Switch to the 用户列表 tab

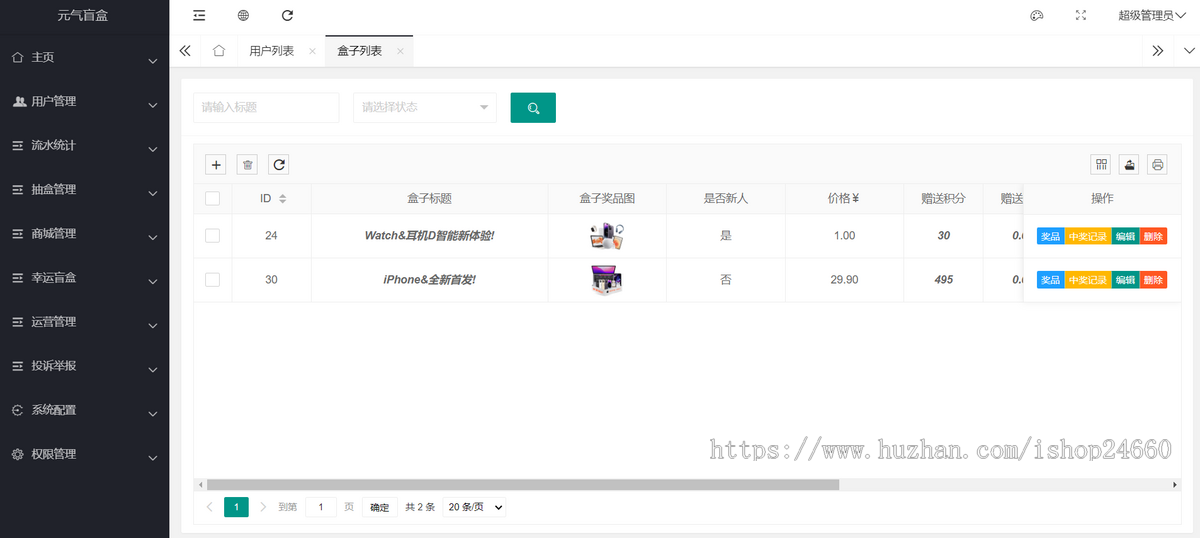click(x=272, y=51)
